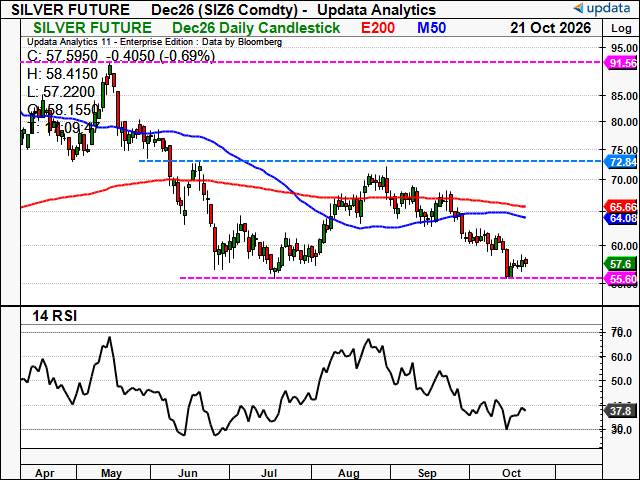Screen dimensions: 640x480
Task: Click the 75.00 price axis label
Action: click(624, 150)
